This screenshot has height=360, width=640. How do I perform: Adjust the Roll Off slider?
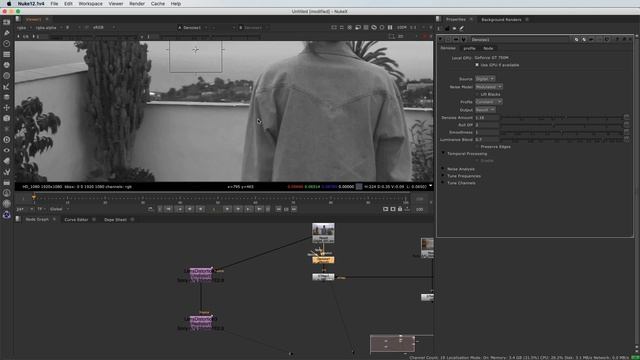pos(562,125)
